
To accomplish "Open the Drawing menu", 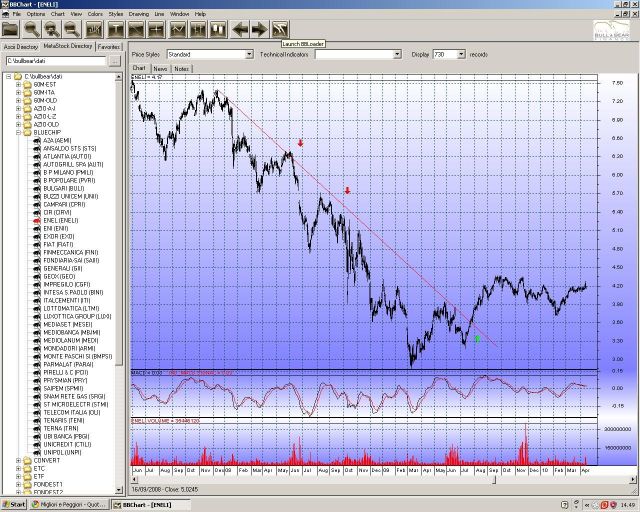I will (139, 14).
